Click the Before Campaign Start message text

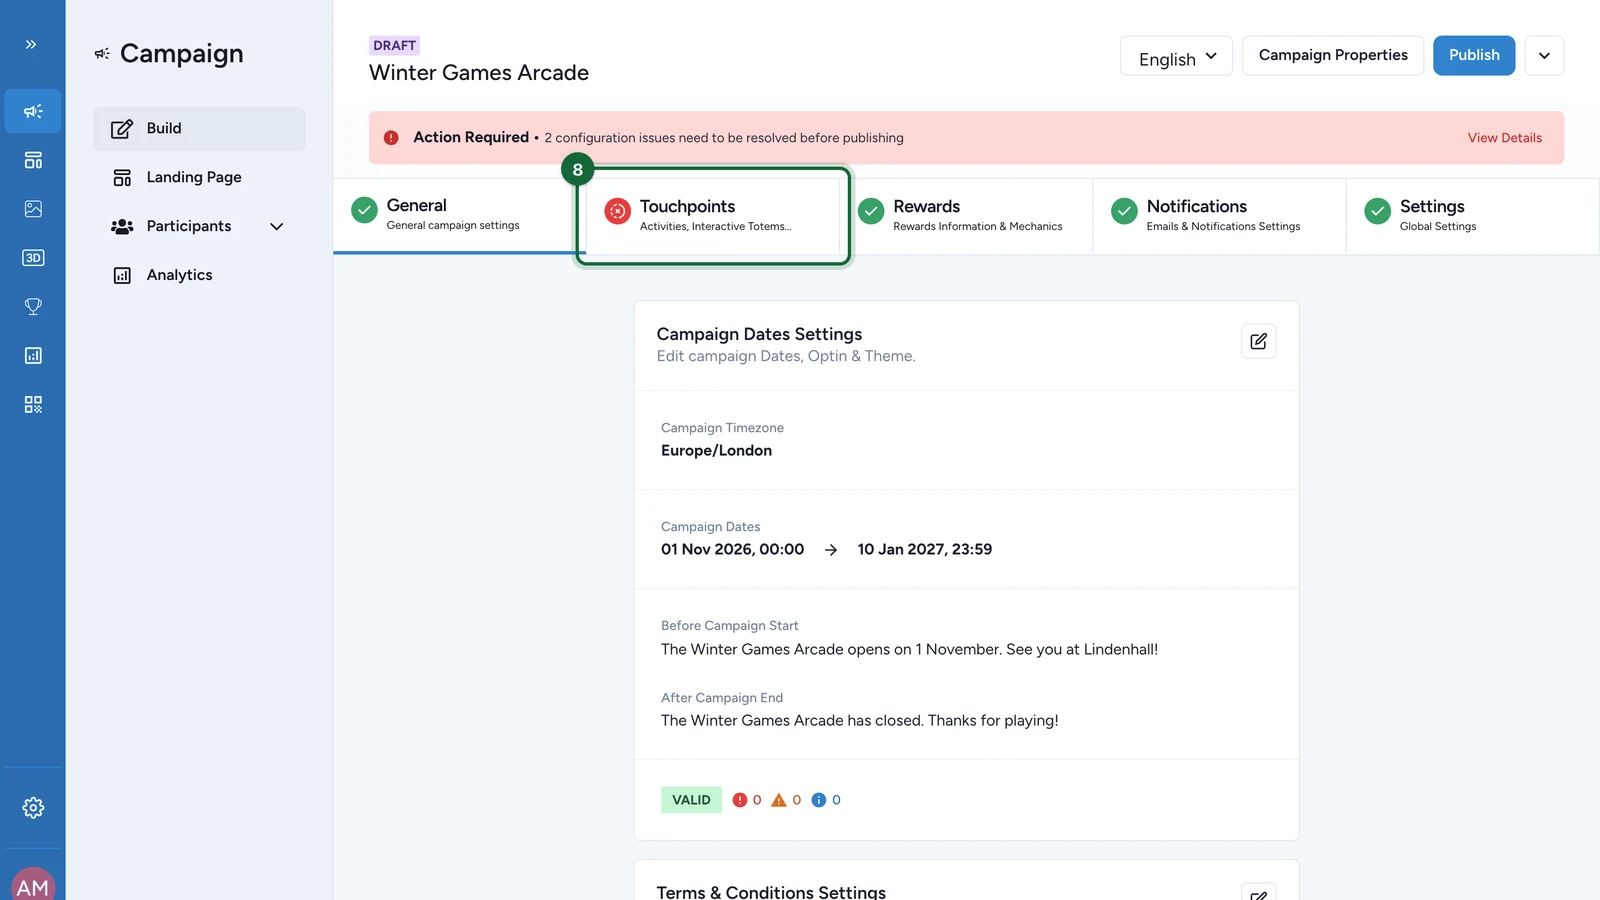pyautogui.click(x=909, y=650)
